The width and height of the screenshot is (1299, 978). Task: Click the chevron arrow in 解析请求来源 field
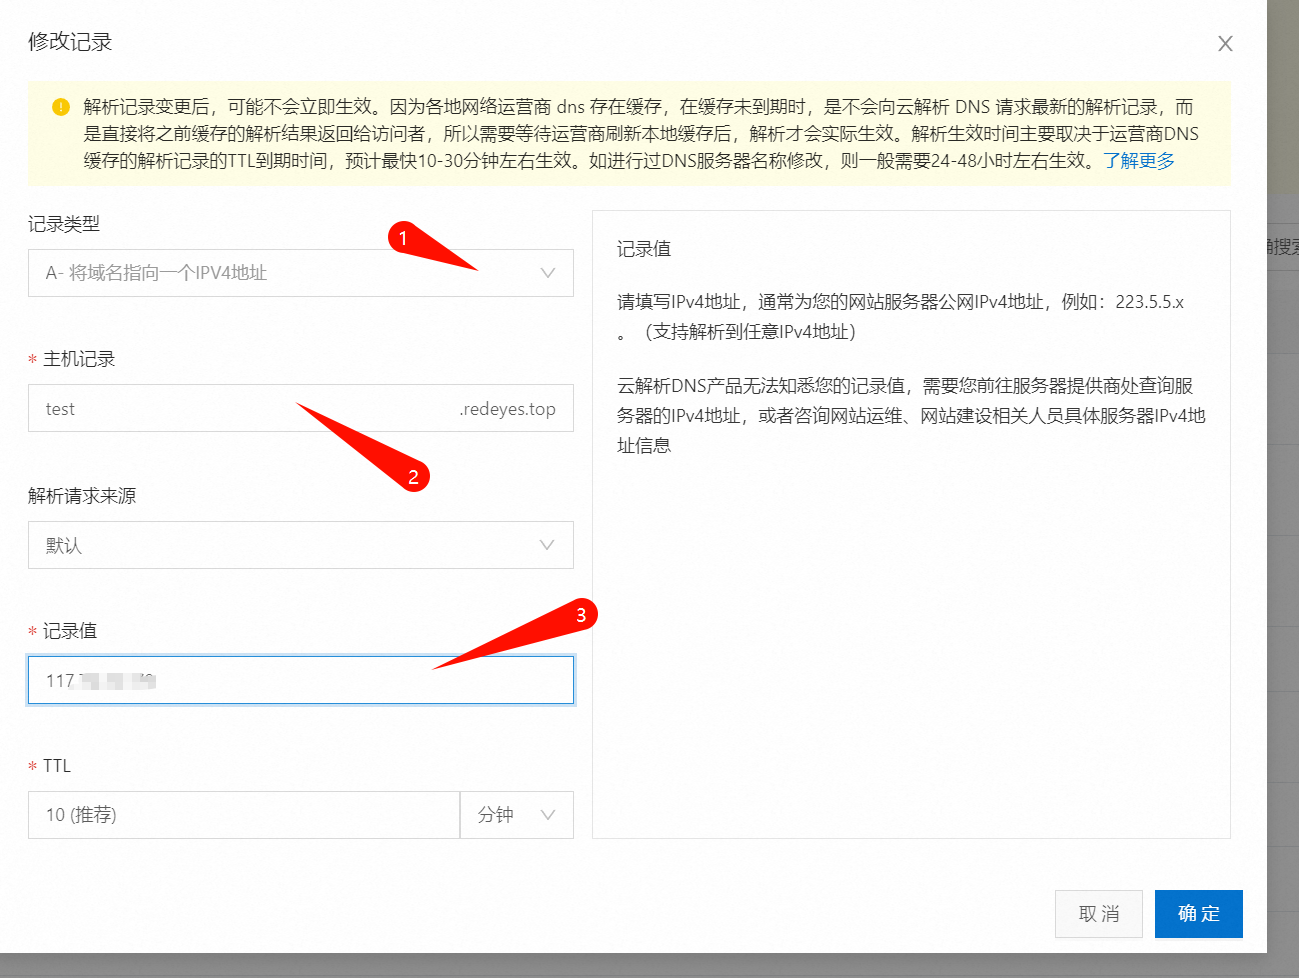click(x=547, y=545)
